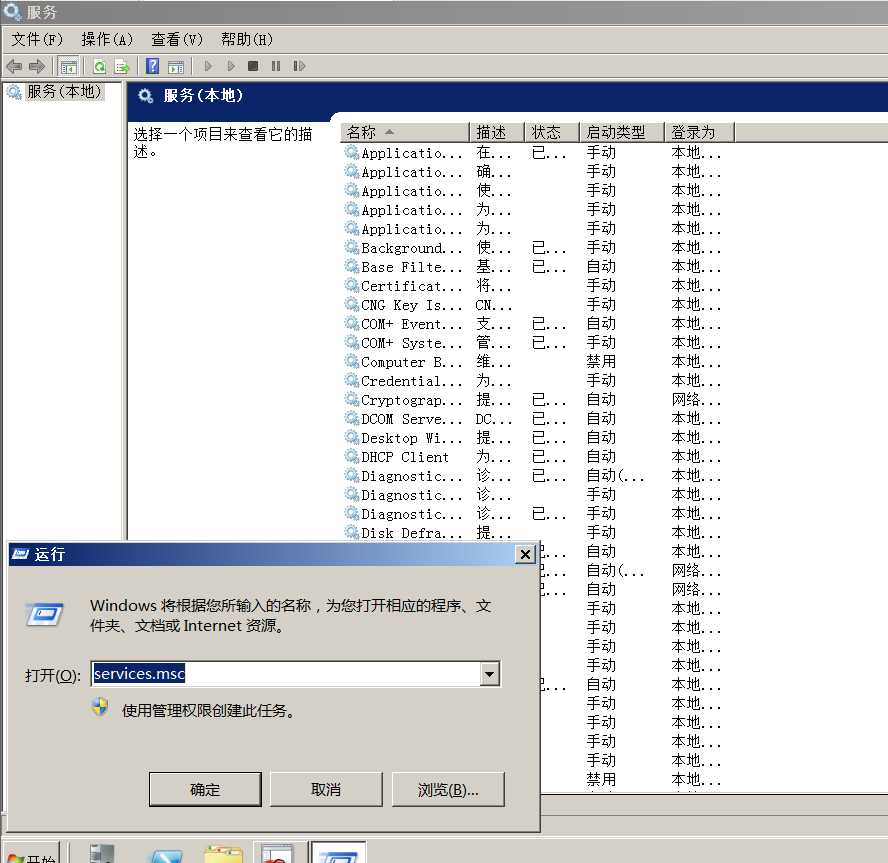This screenshot has height=863, width=888.
Task: Open the PowerShell icon on taskbar
Action: click(x=165, y=855)
